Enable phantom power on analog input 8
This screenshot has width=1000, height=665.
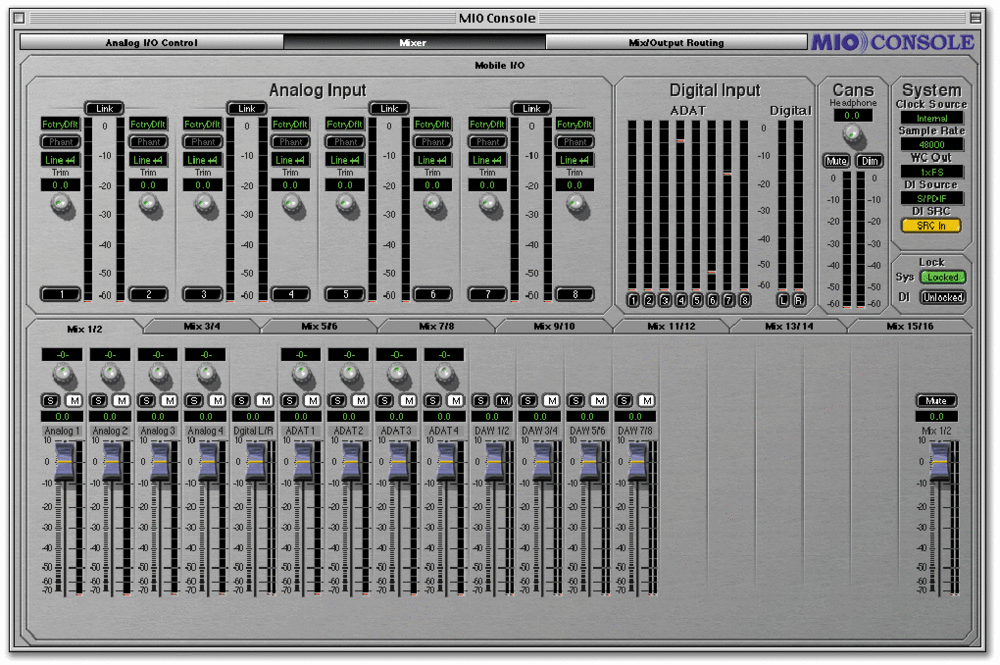click(575, 142)
